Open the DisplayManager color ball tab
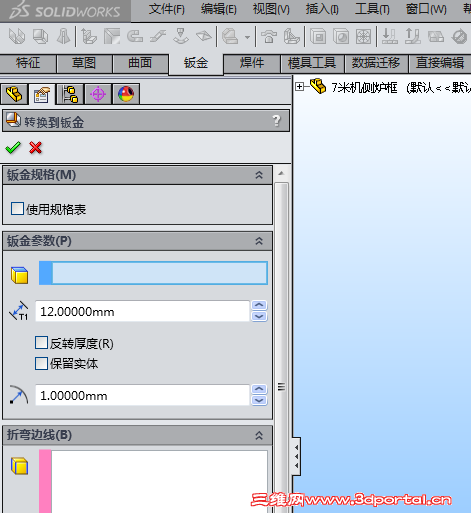The image size is (471, 513). [126, 94]
